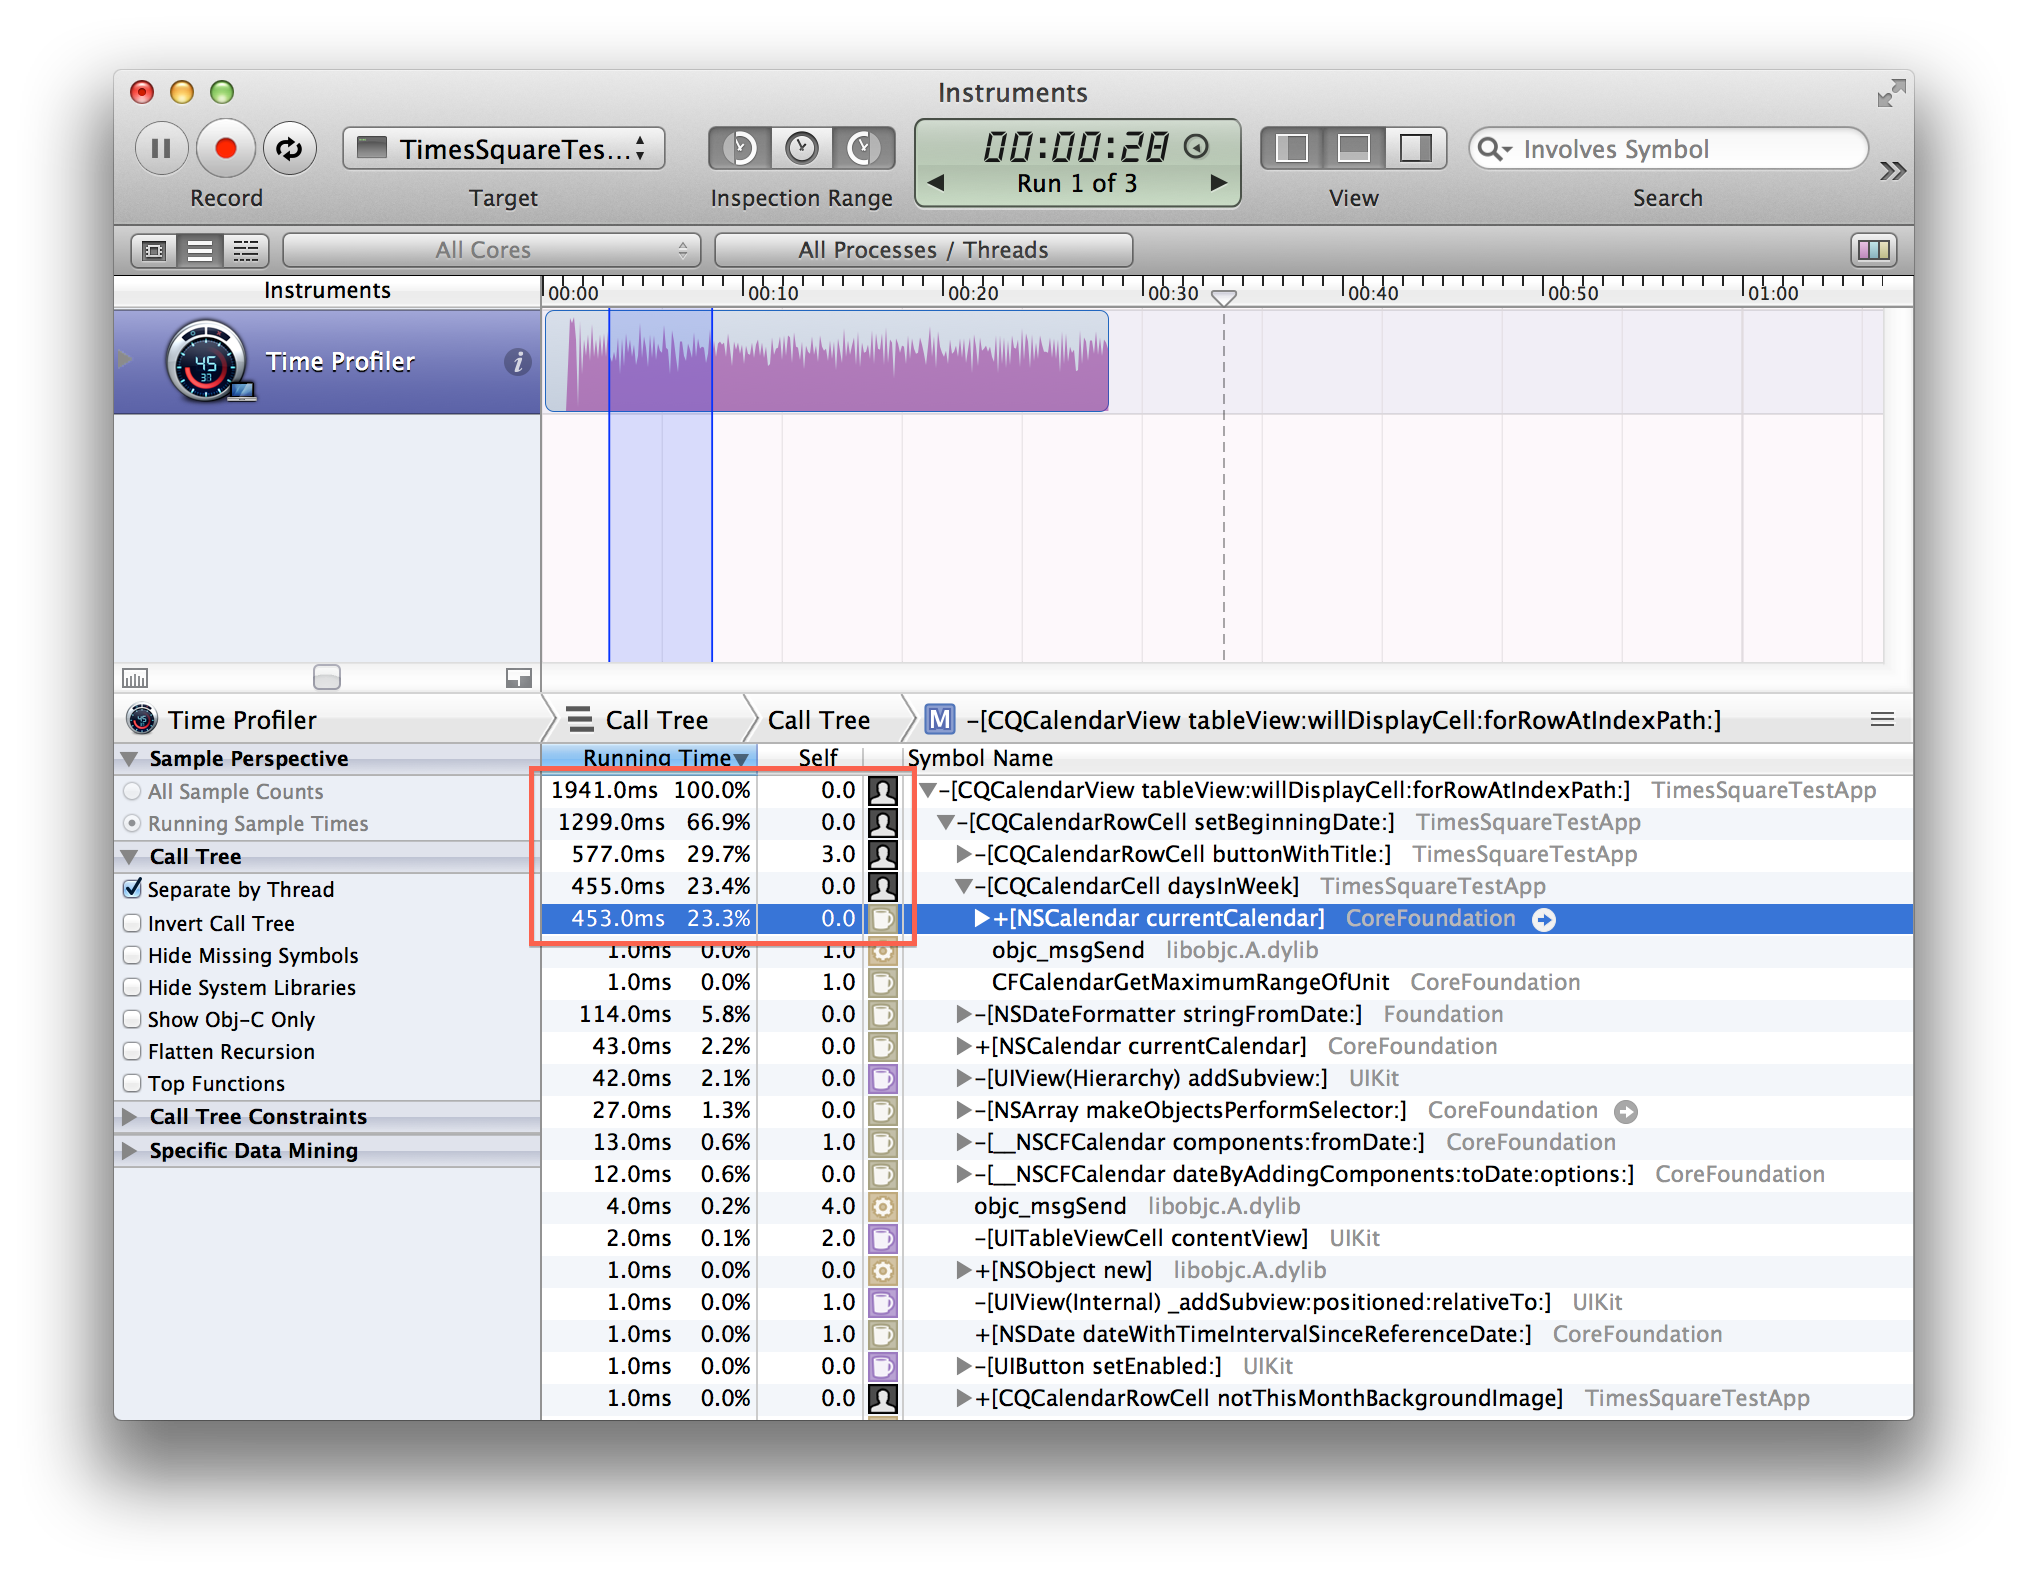The image size is (2028, 1578).
Task: Click the library panel icon at right
Action: [x=1873, y=250]
